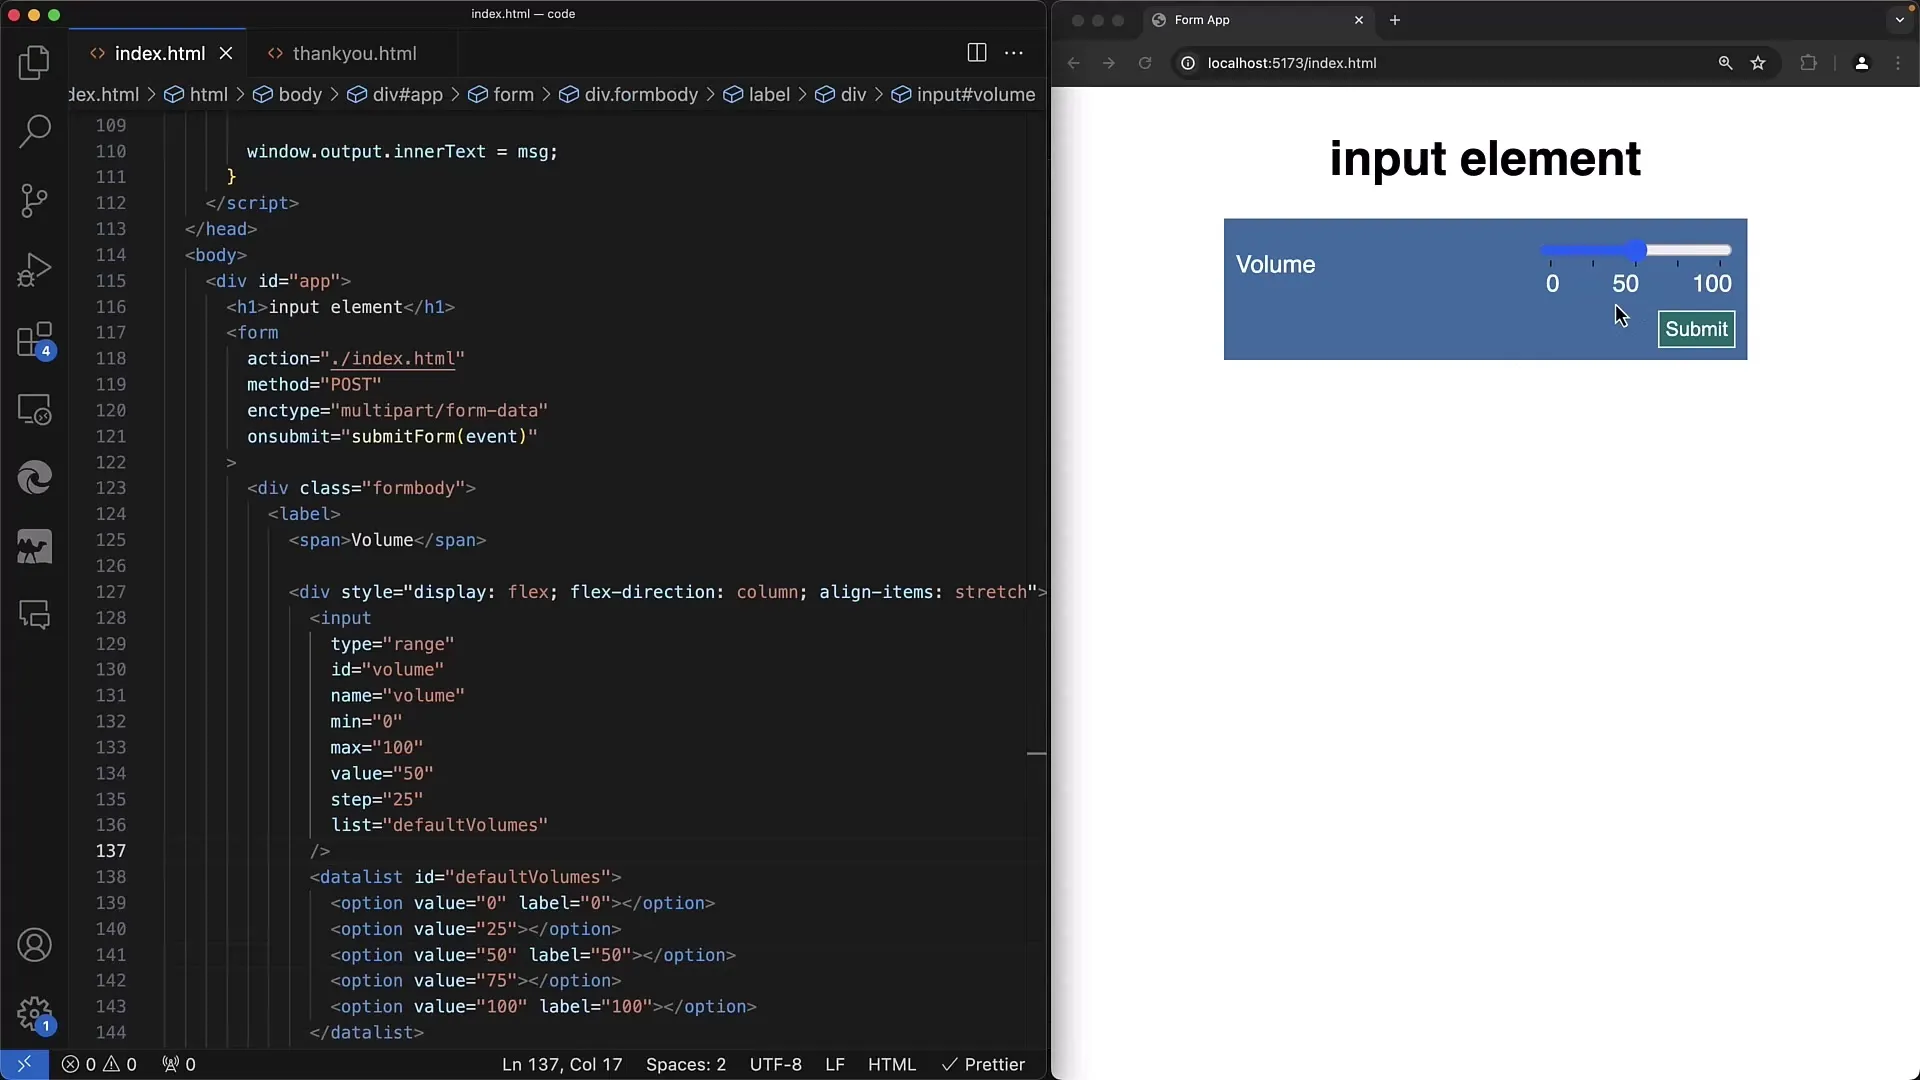The width and height of the screenshot is (1920, 1080).
Task: Click the LF line ending in status bar
Action: (x=835, y=1064)
